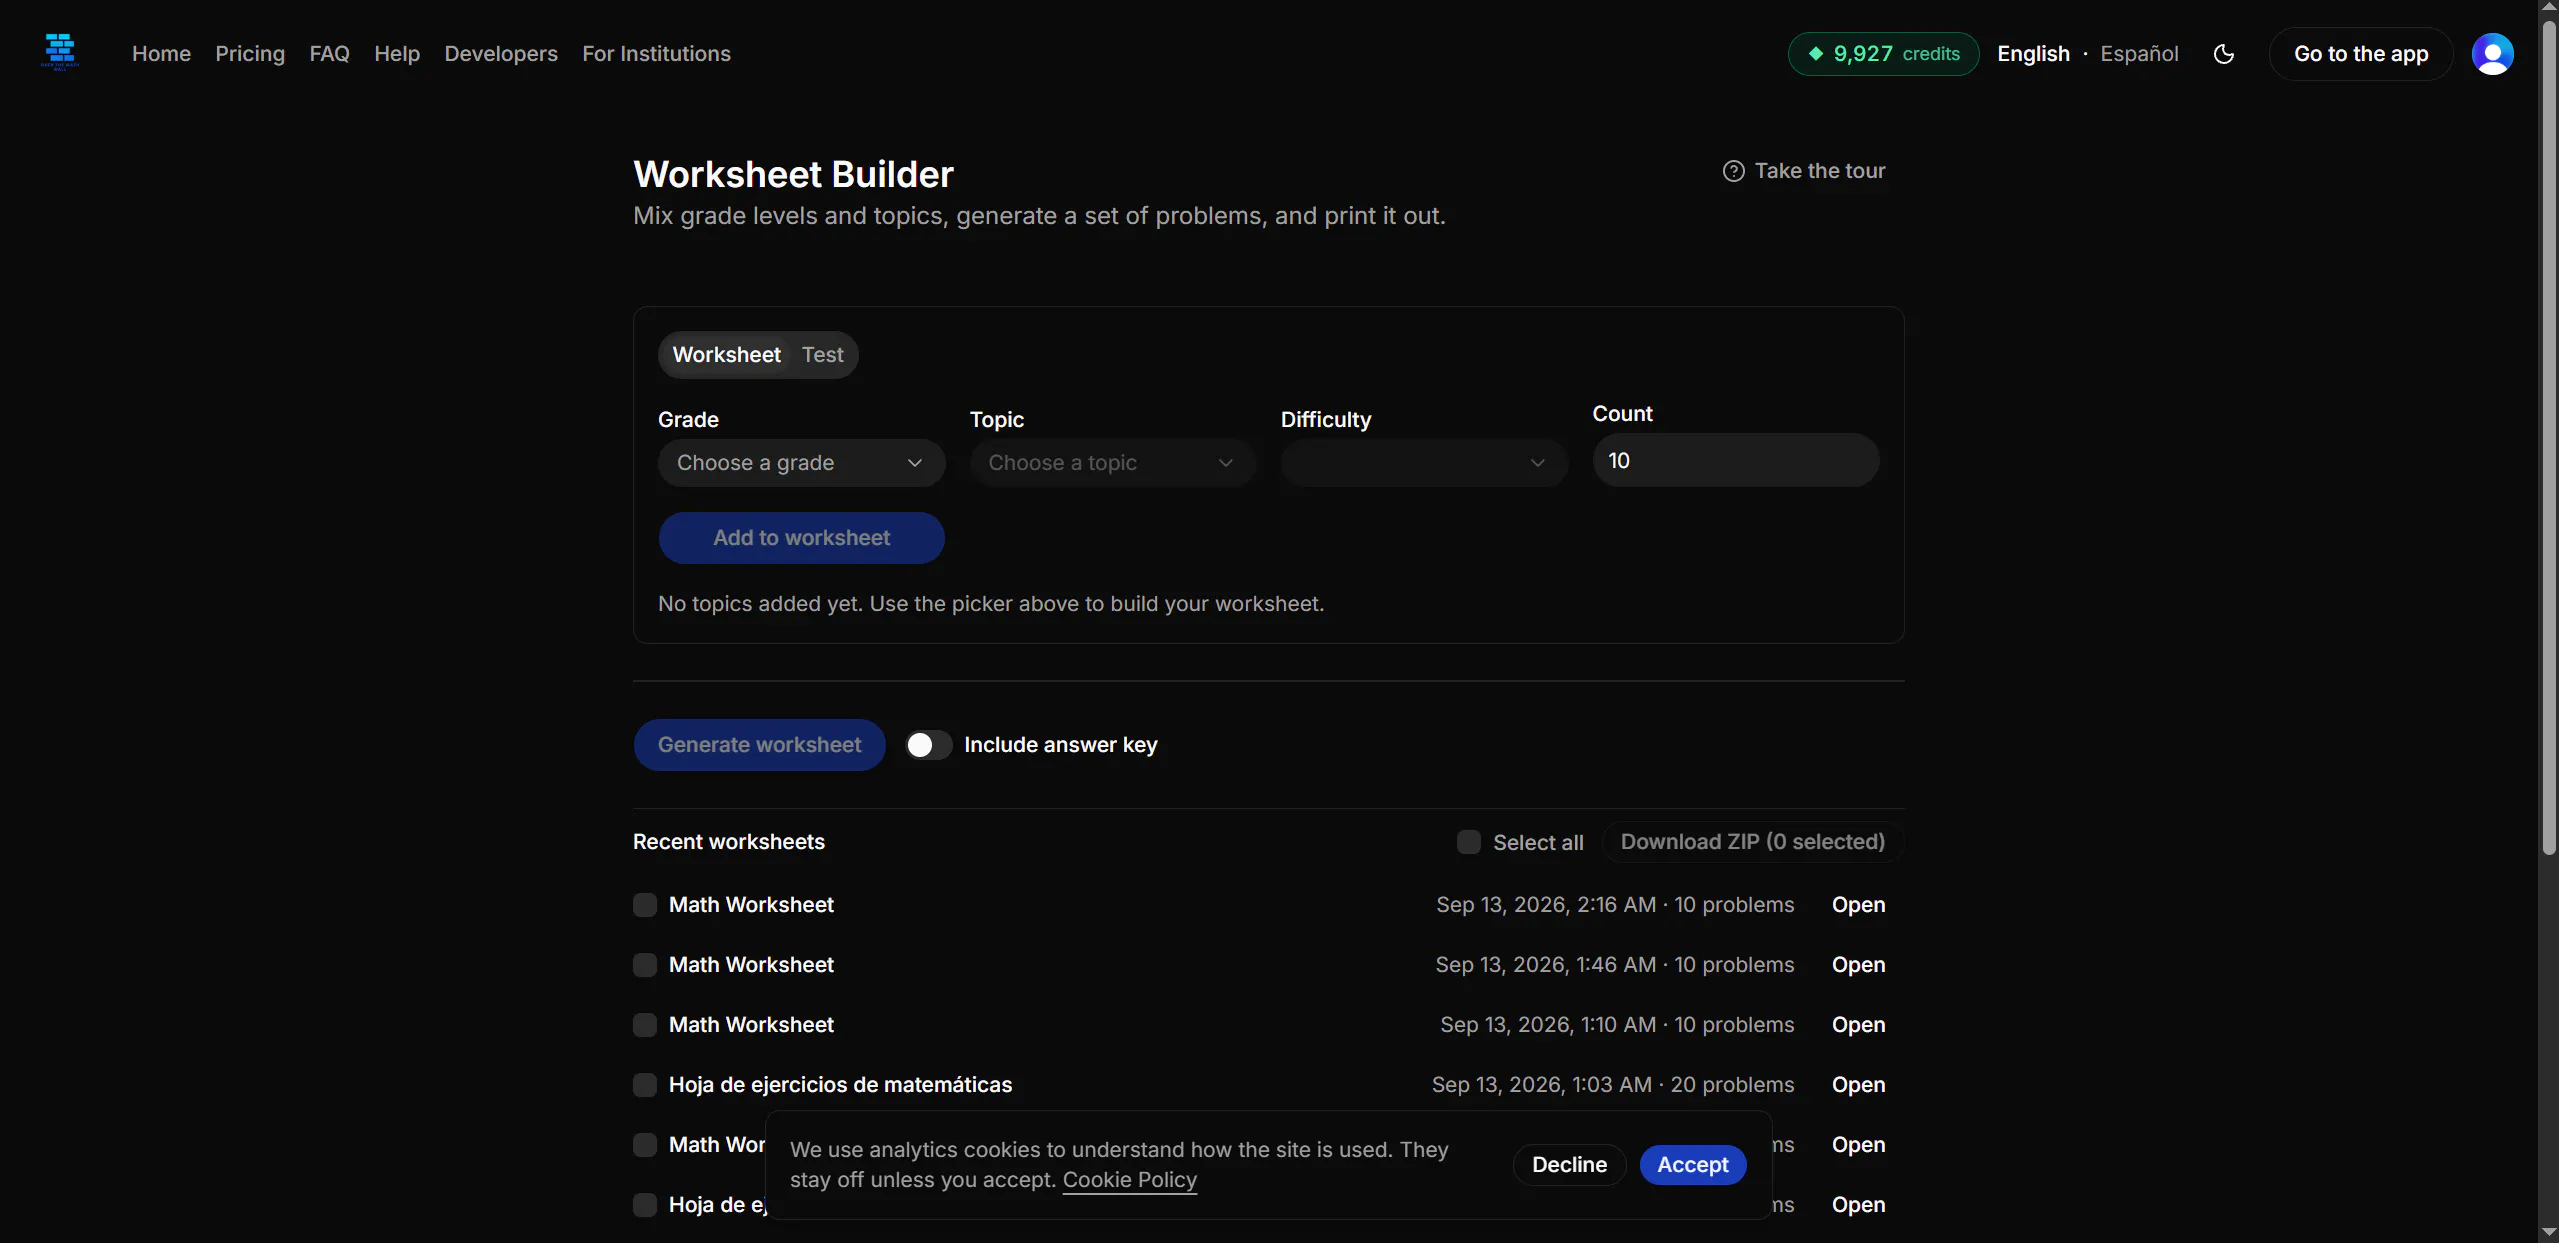Toggle dark mode moon icon
This screenshot has height=1243, width=2559.
[x=2224, y=54]
